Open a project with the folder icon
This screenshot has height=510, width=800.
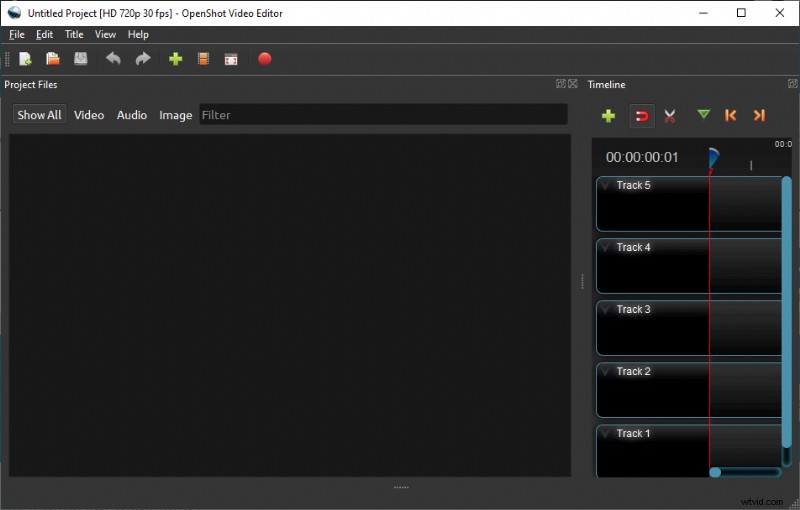[x=53, y=59]
